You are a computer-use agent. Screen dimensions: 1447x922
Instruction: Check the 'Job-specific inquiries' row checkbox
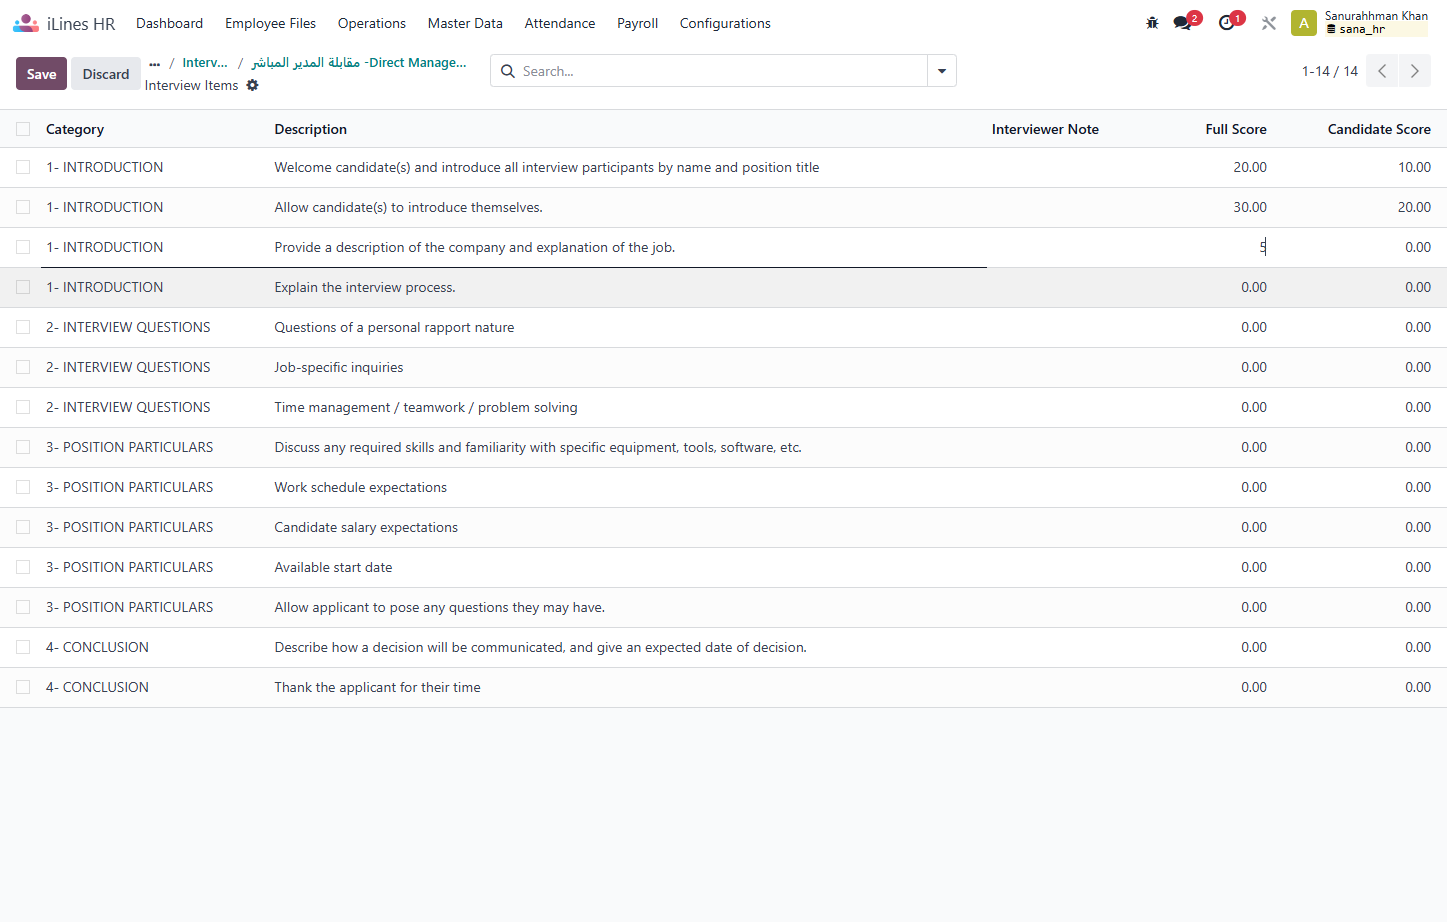point(23,367)
